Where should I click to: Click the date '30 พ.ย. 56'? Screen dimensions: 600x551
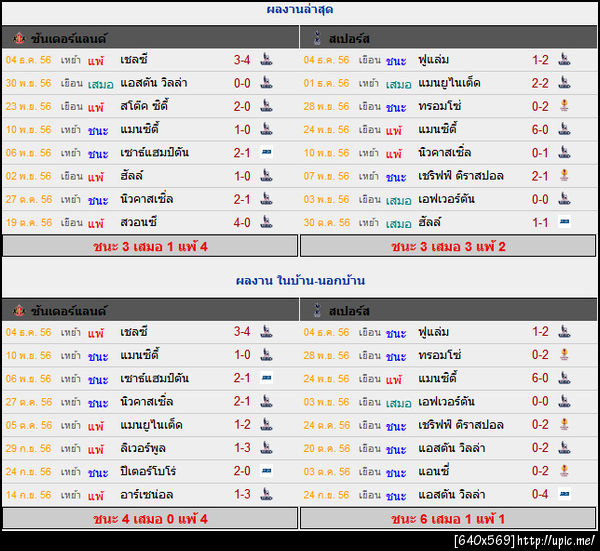pos(29,83)
